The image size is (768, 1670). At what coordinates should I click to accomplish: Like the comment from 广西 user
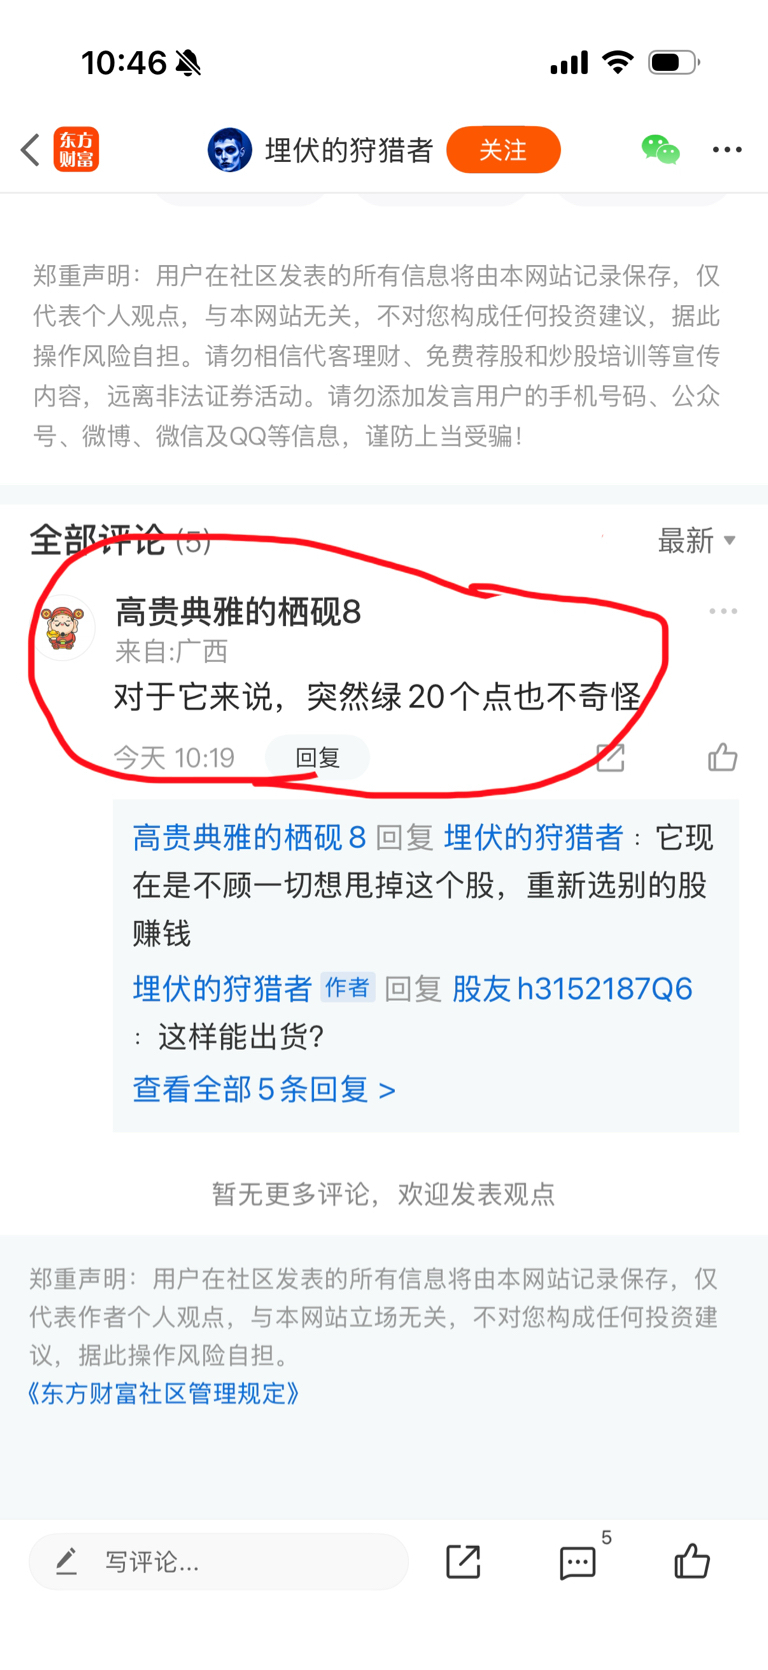tap(722, 757)
